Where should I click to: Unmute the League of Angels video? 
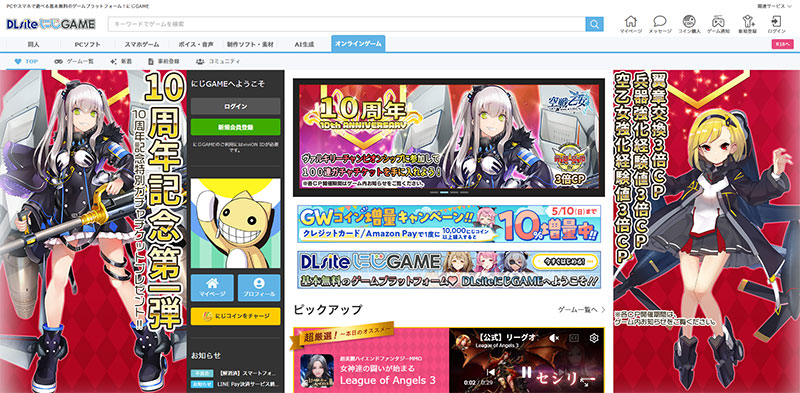(555, 338)
